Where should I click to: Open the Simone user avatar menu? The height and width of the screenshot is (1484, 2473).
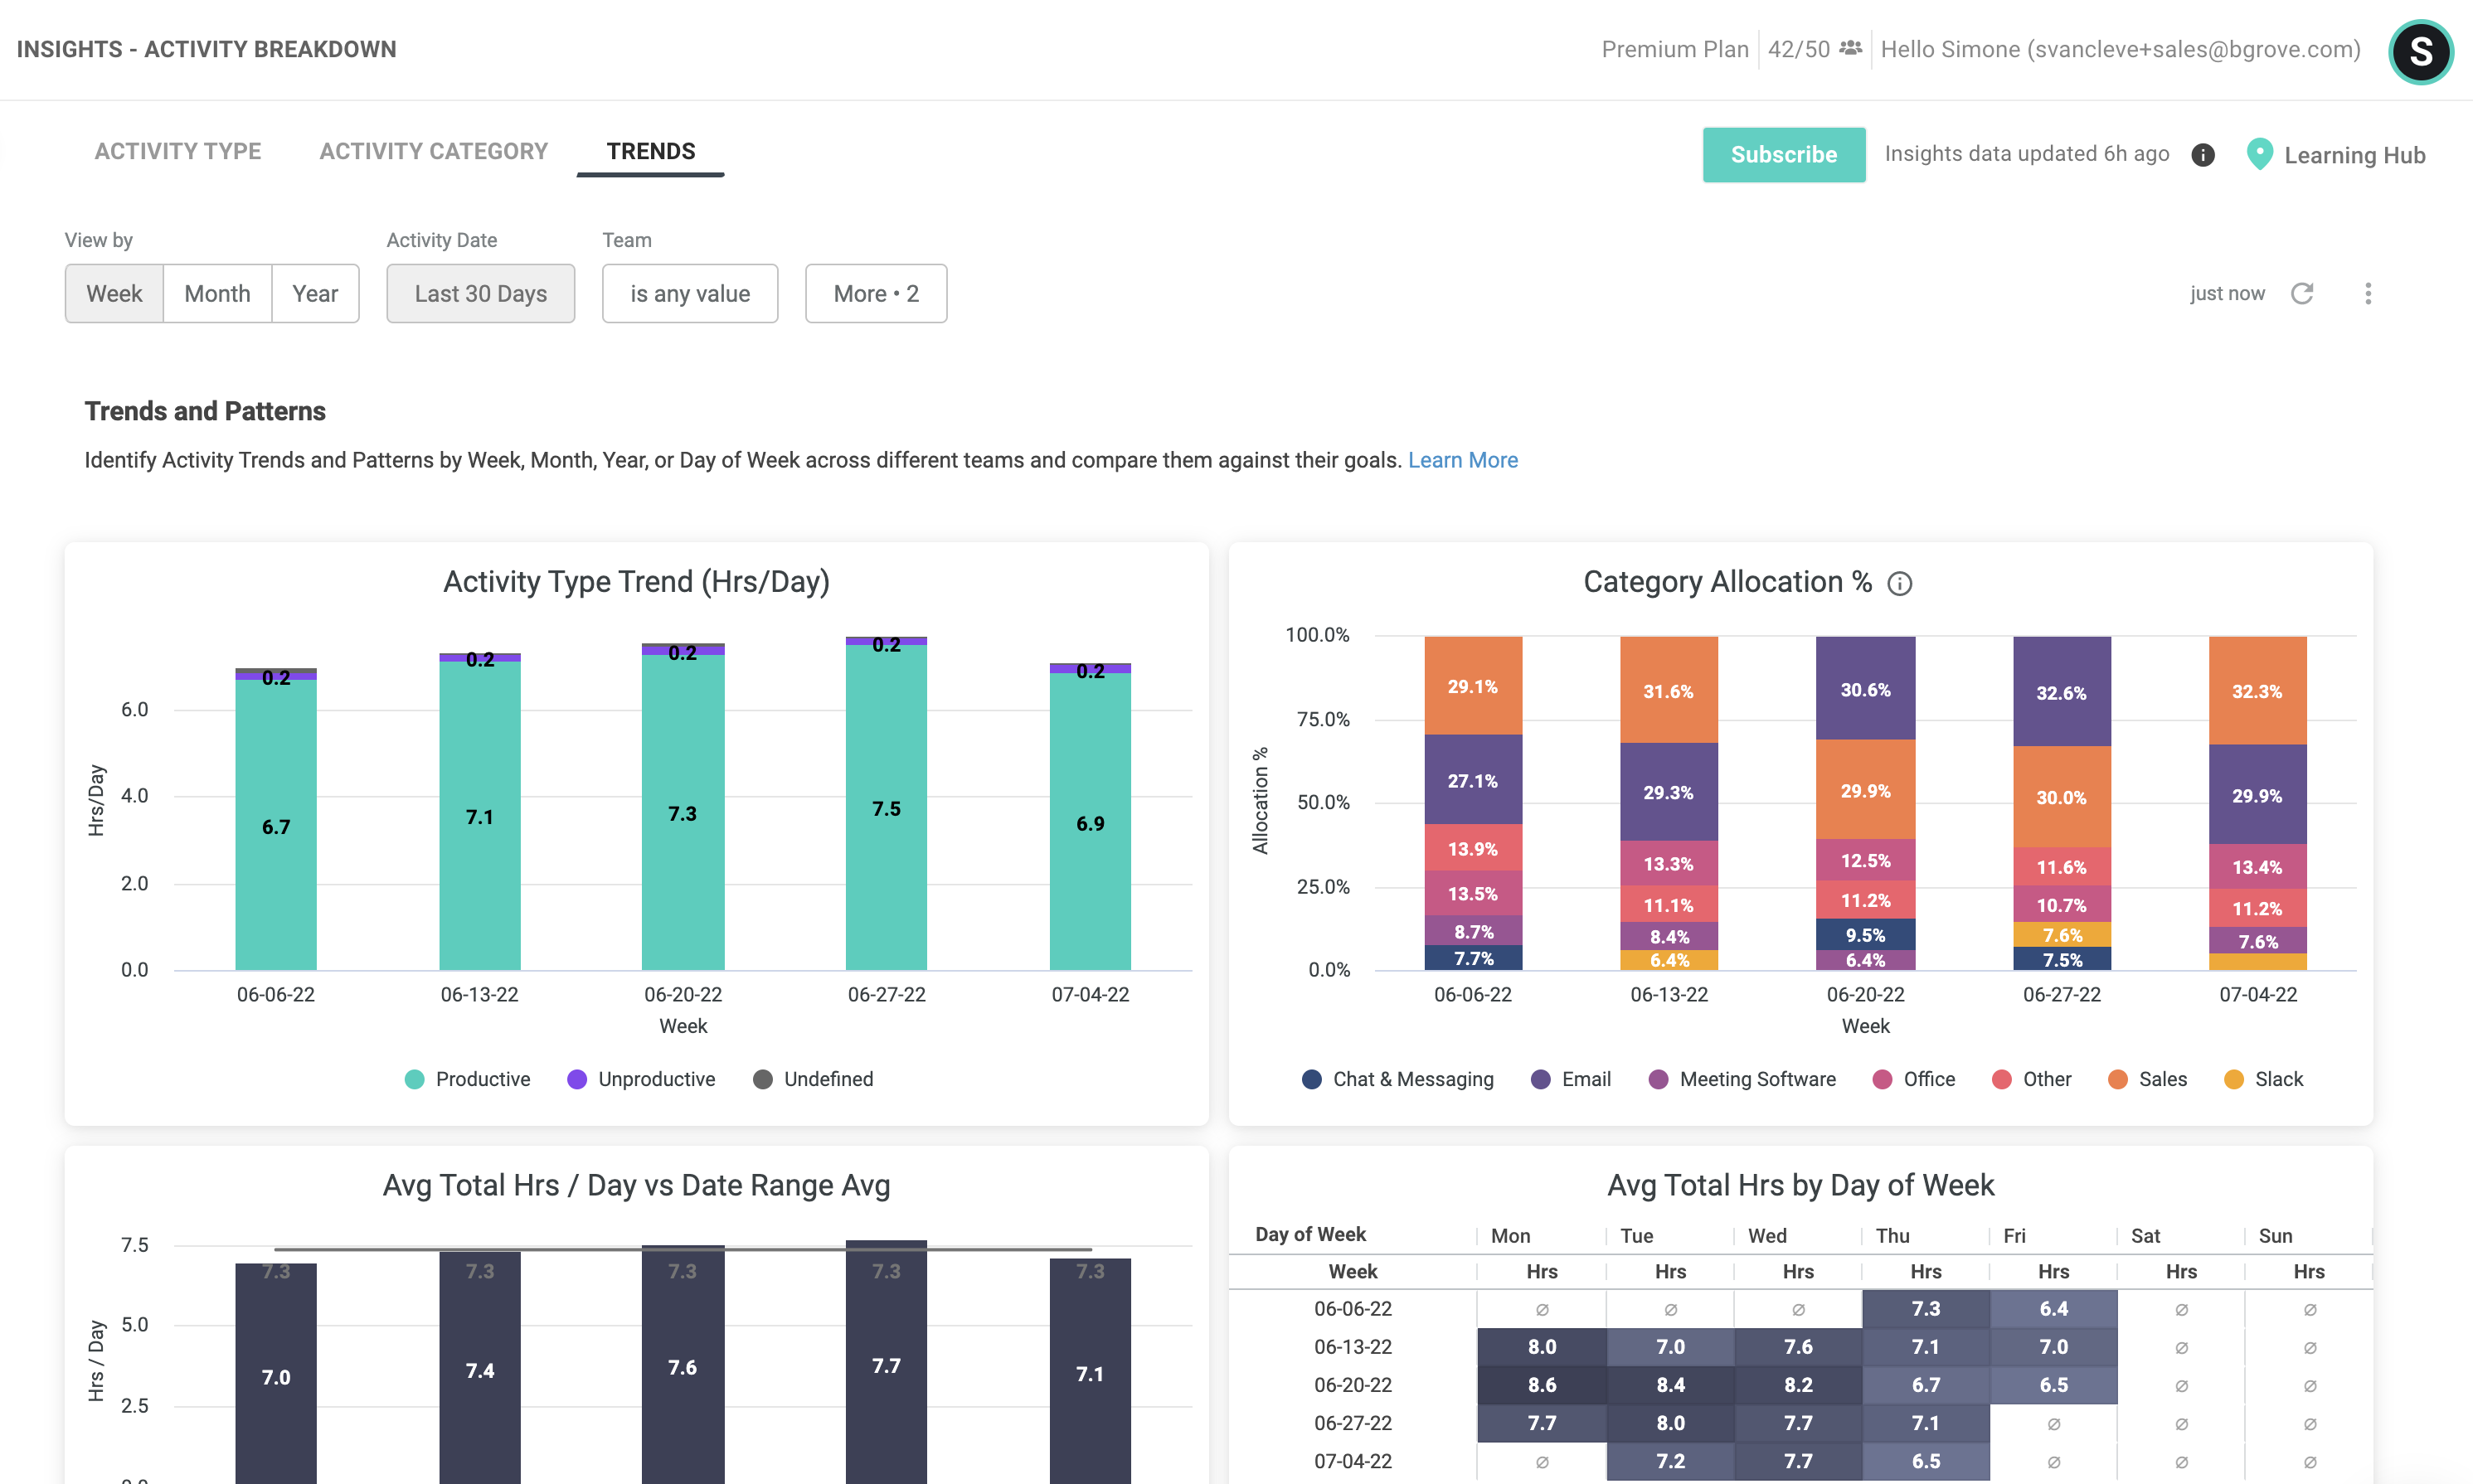tap(2420, 51)
